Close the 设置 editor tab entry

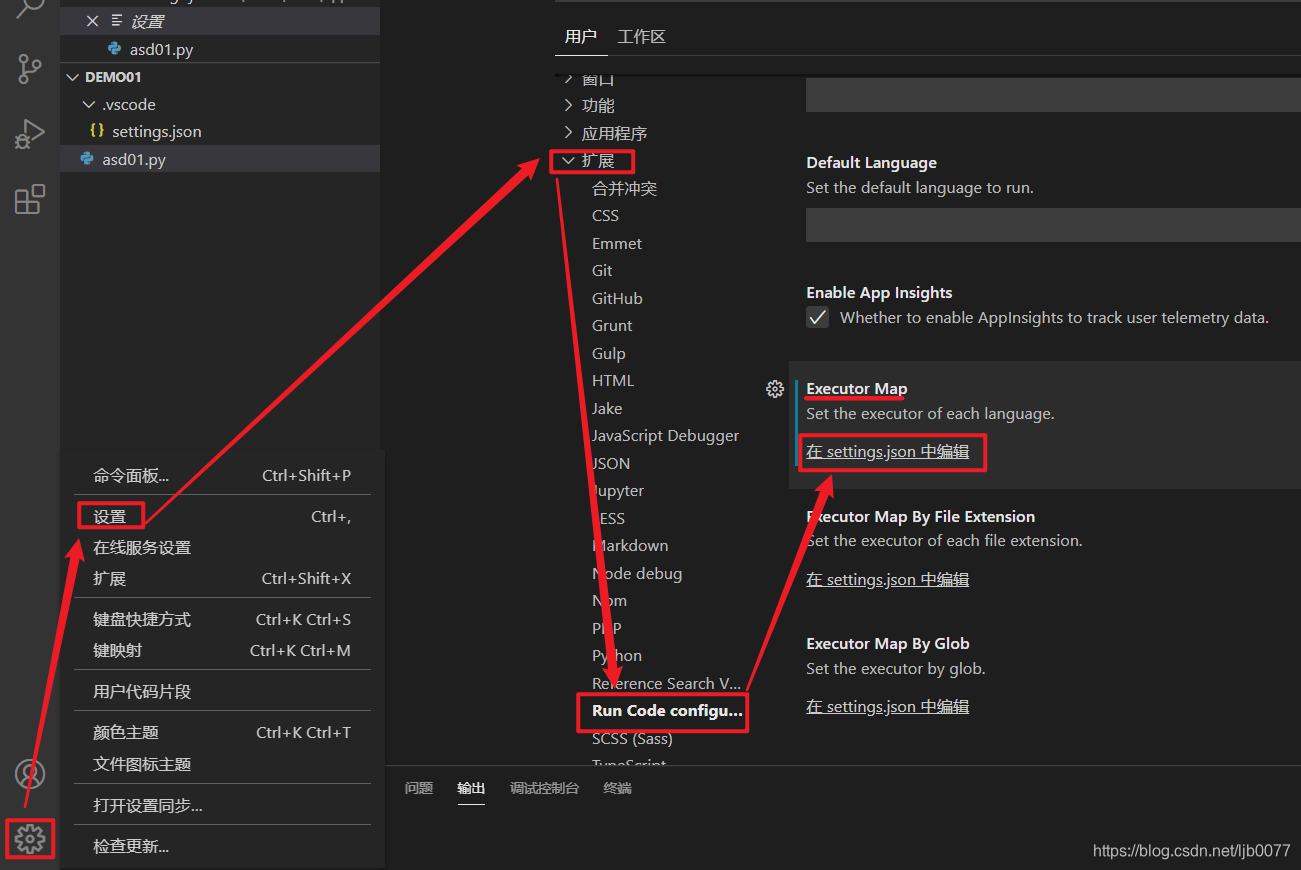[x=92, y=21]
